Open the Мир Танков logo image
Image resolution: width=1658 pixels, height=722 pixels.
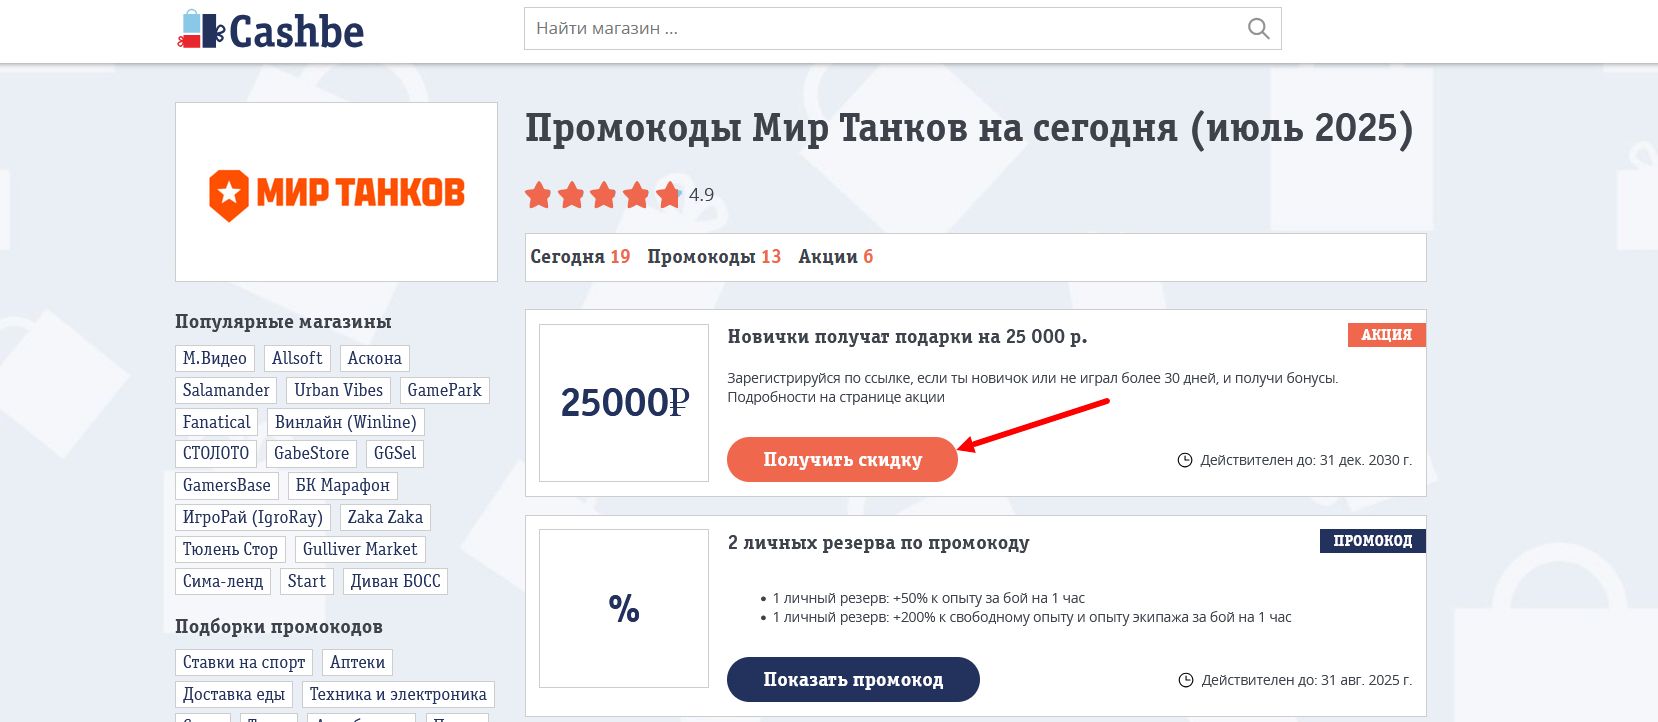pyautogui.click(x=336, y=192)
